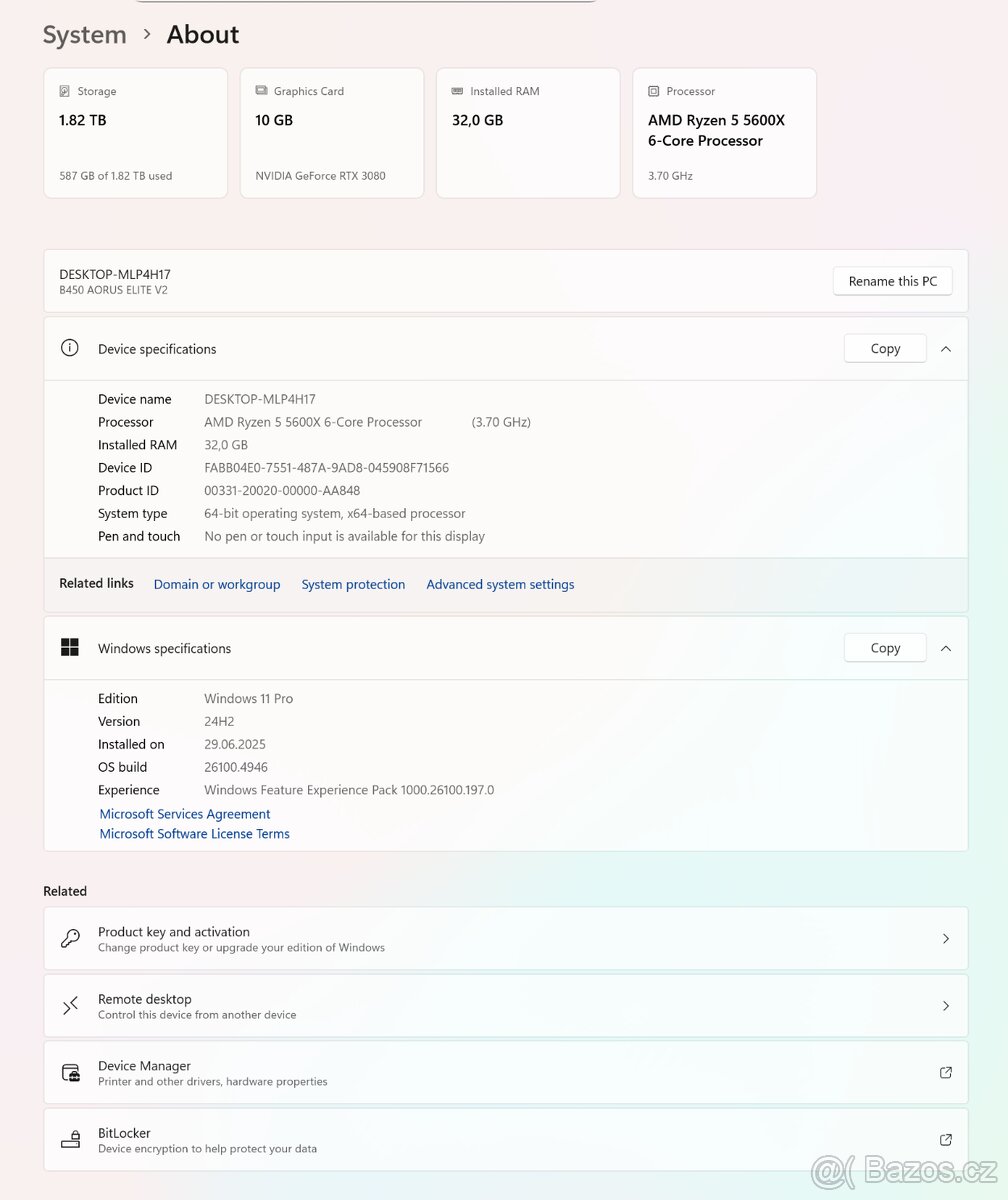1008x1200 pixels.
Task: Open the AMD Ryzen 5 processor card
Action: tap(725, 133)
